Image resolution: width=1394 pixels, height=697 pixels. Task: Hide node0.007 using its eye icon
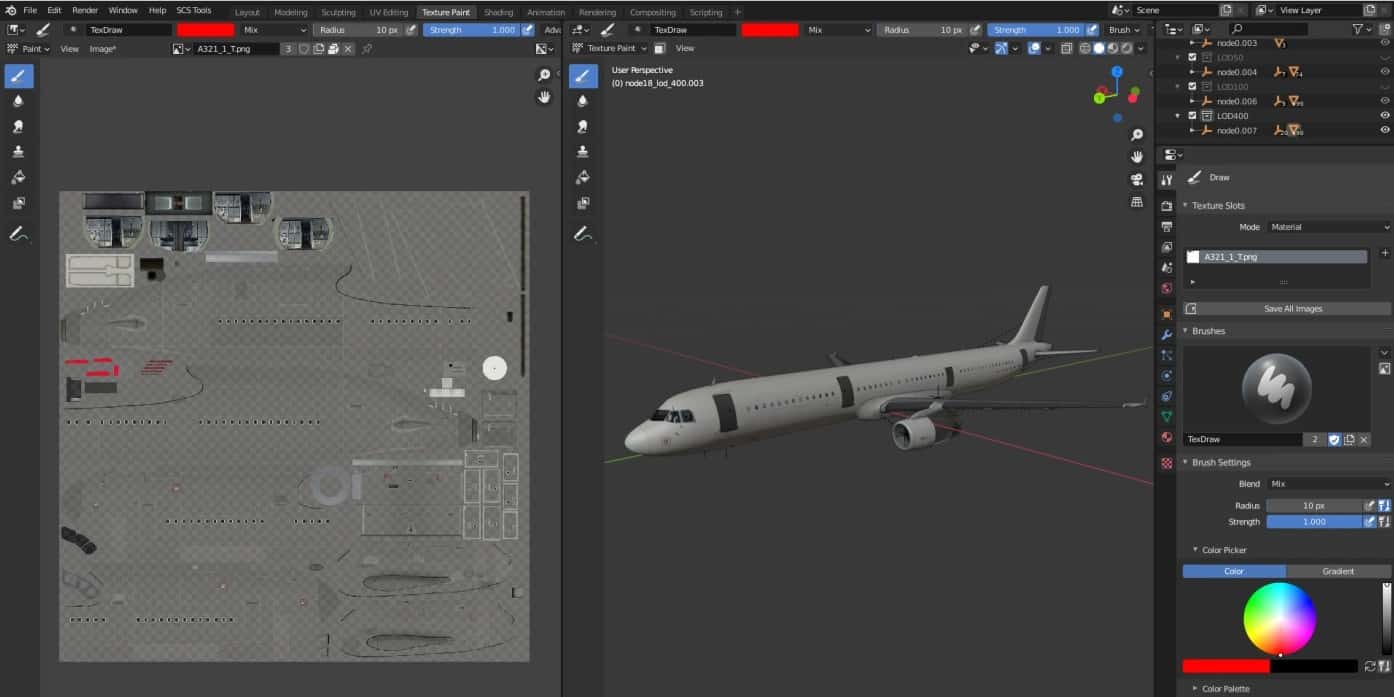[x=1384, y=129]
